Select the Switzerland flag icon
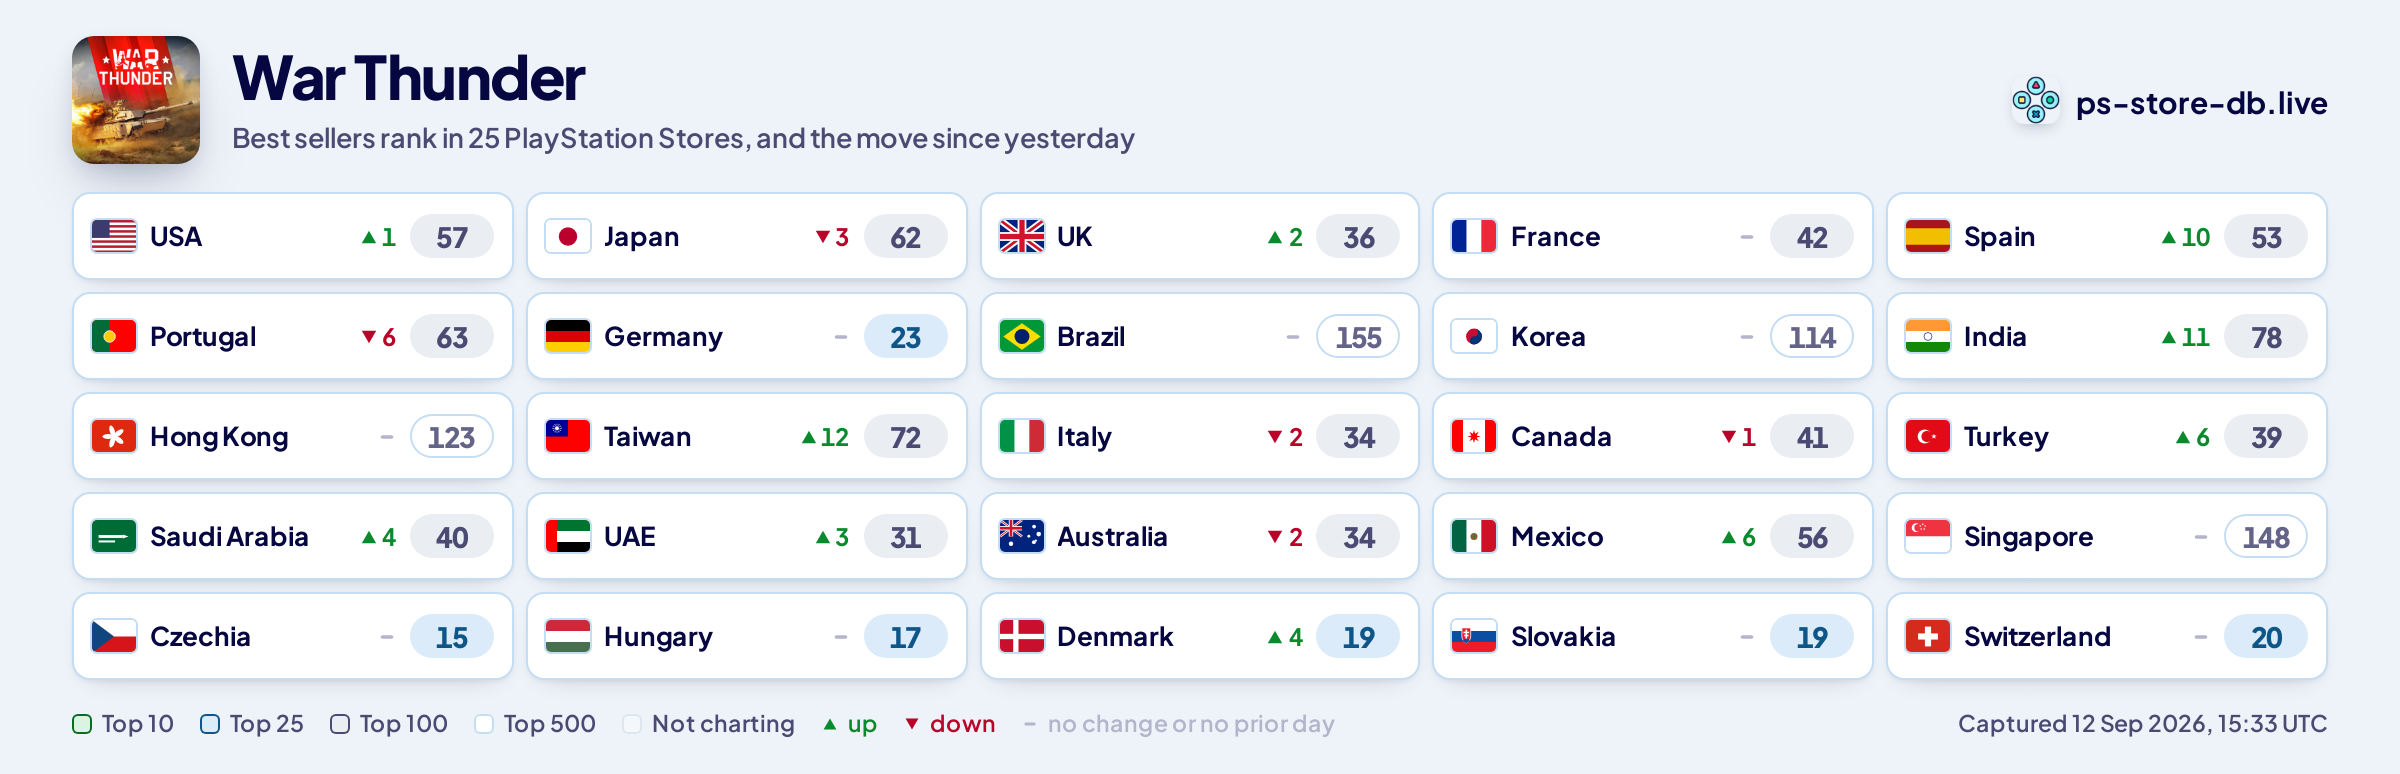The image size is (2400, 774). 1928,636
